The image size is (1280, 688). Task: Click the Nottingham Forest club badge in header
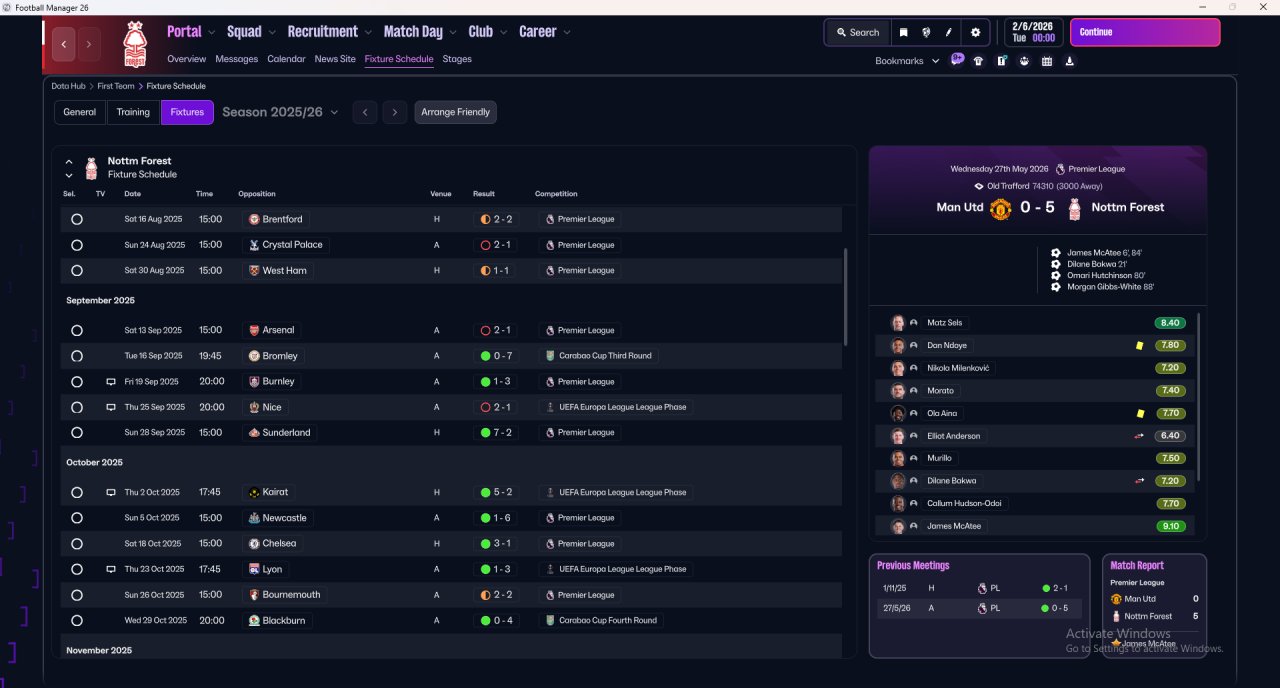coord(134,44)
